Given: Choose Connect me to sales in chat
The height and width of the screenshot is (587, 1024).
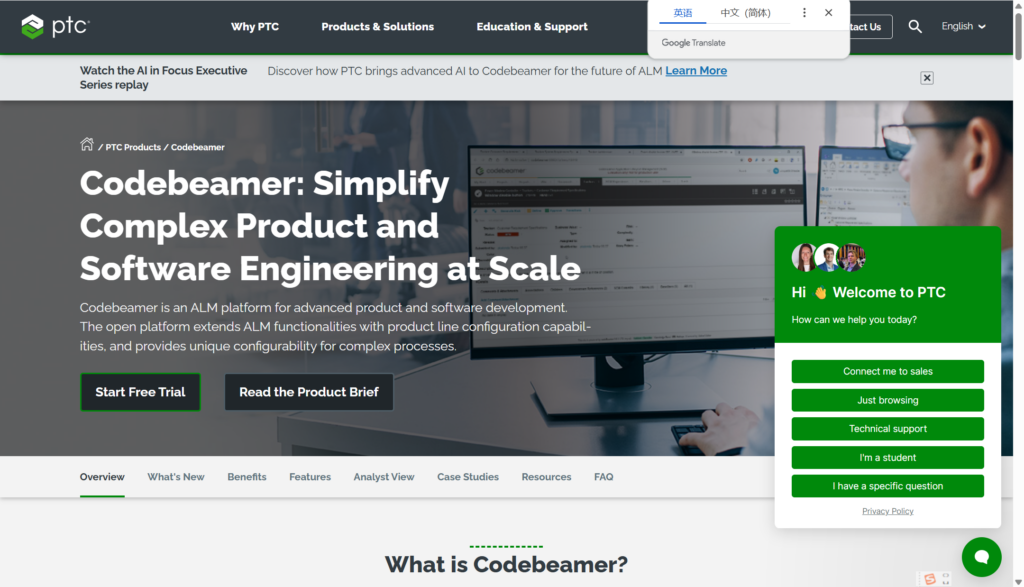Looking at the screenshot, I should coord(887,371).
